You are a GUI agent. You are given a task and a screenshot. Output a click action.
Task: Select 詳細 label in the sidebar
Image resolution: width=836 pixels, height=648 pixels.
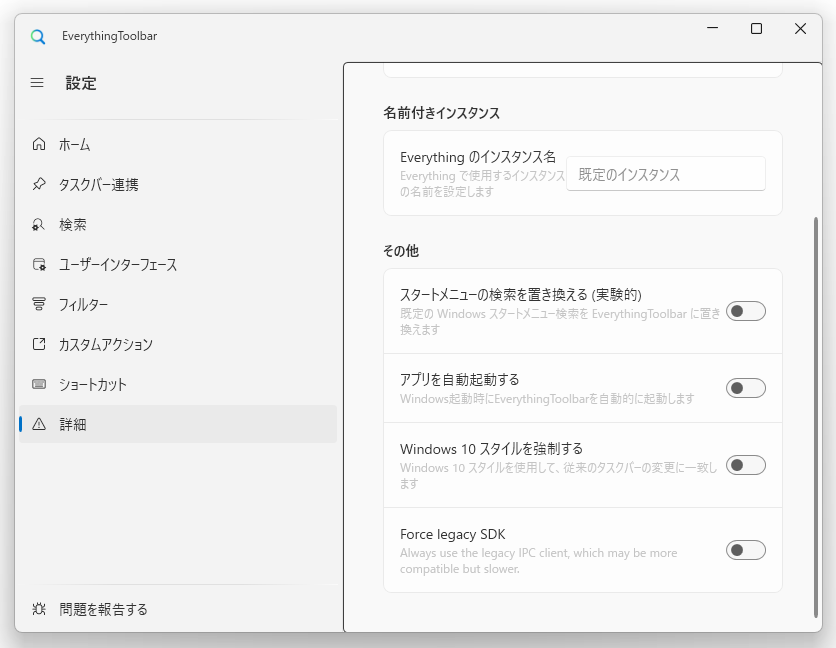(x=73, y=425)
